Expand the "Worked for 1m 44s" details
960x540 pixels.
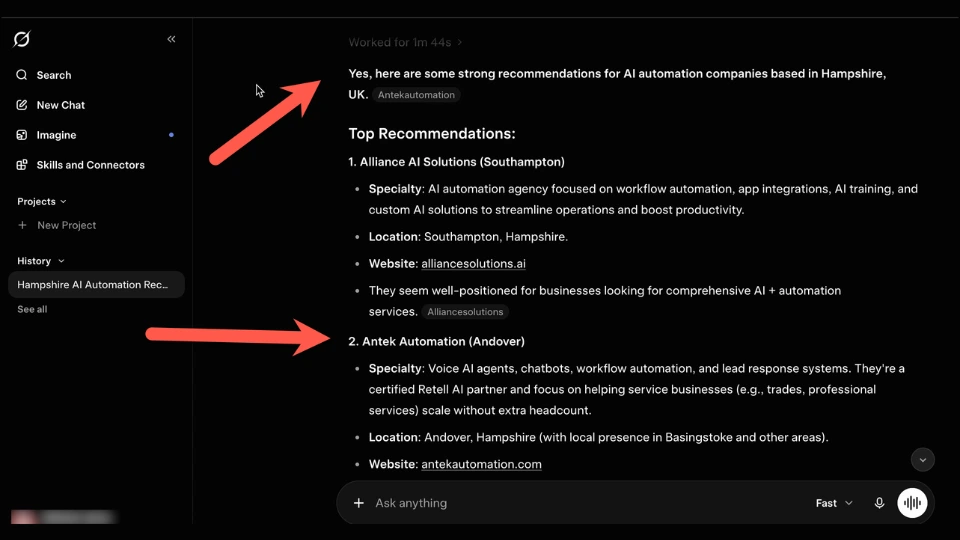(x=405, y=42)
